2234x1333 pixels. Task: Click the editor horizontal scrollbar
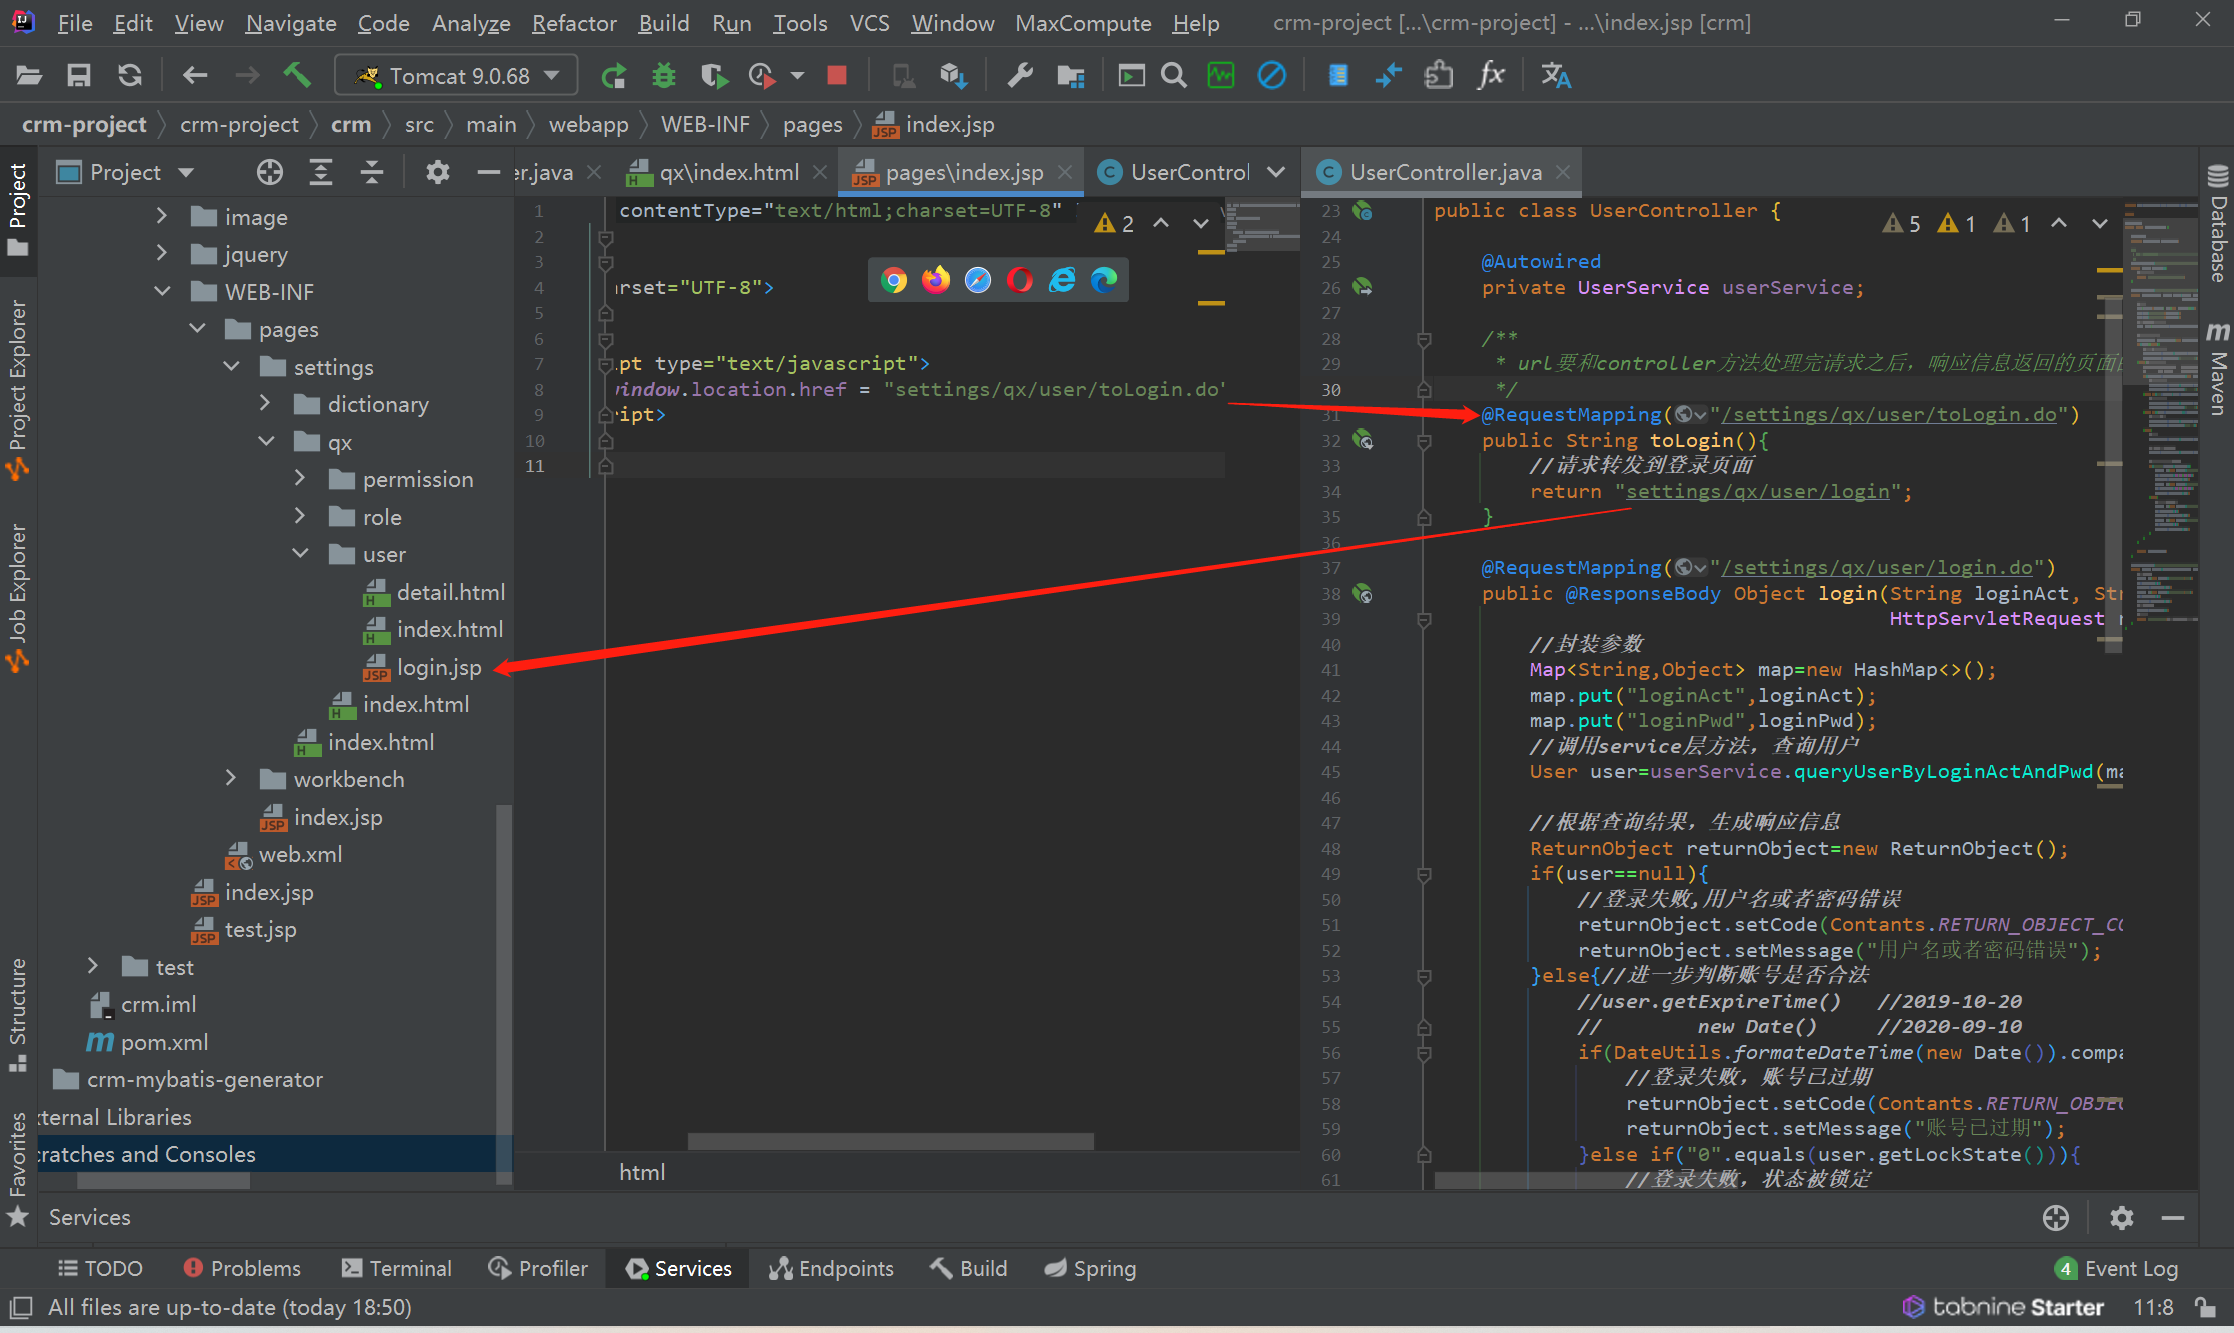[890, 1141]
